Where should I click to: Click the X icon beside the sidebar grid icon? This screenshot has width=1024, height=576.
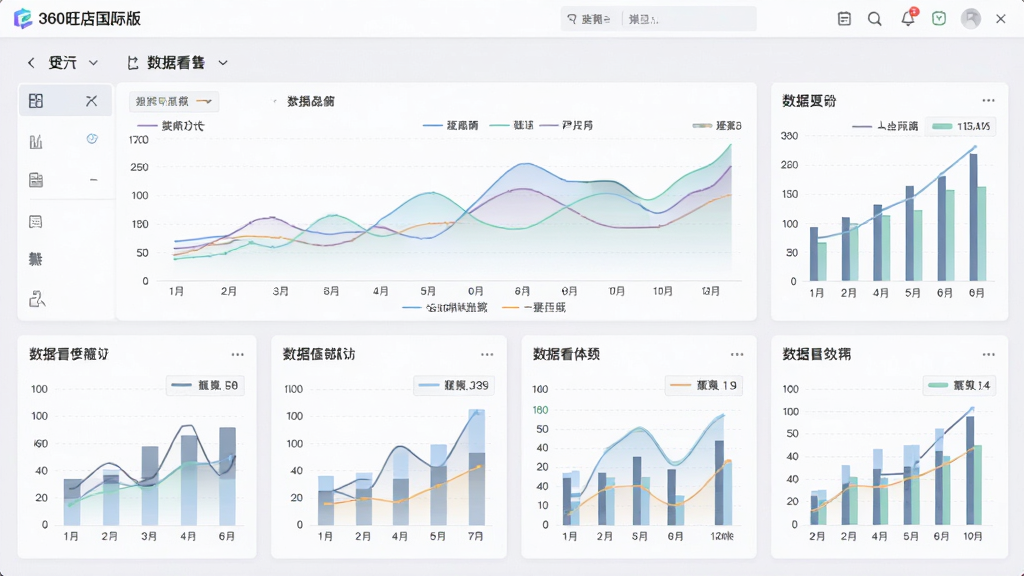click(x=91, y=101)
